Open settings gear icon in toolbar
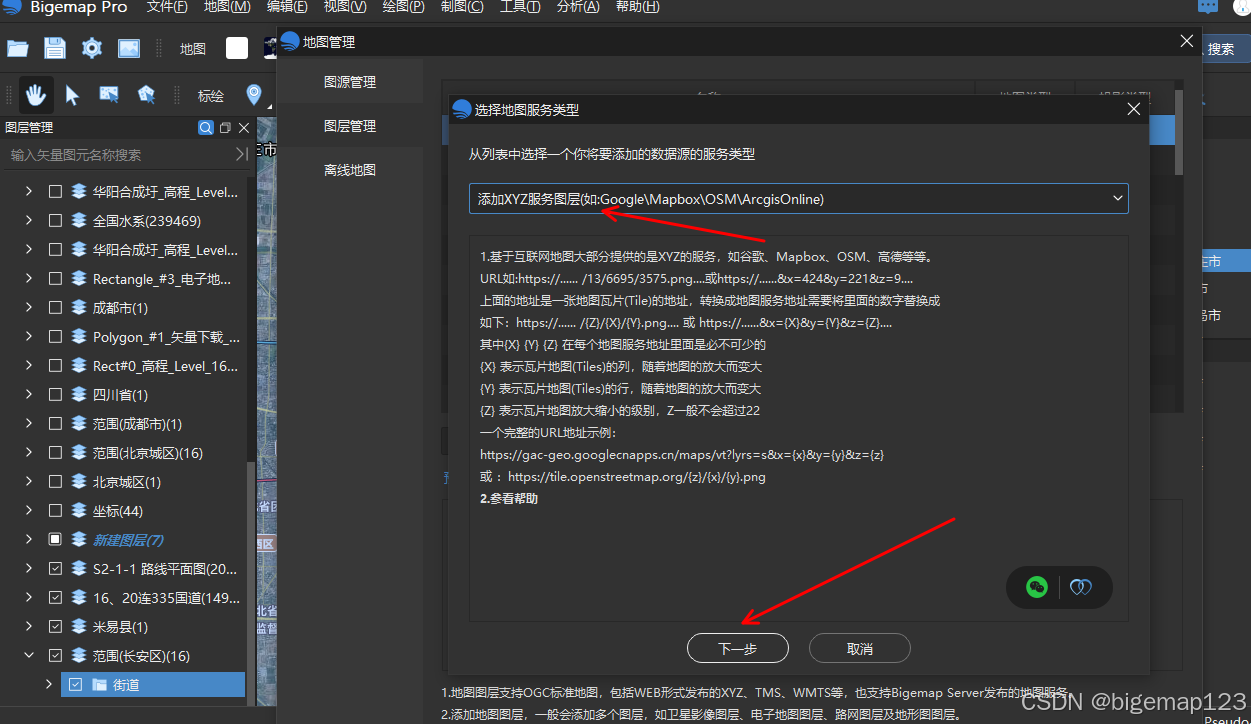 click(x=92, y=48)
